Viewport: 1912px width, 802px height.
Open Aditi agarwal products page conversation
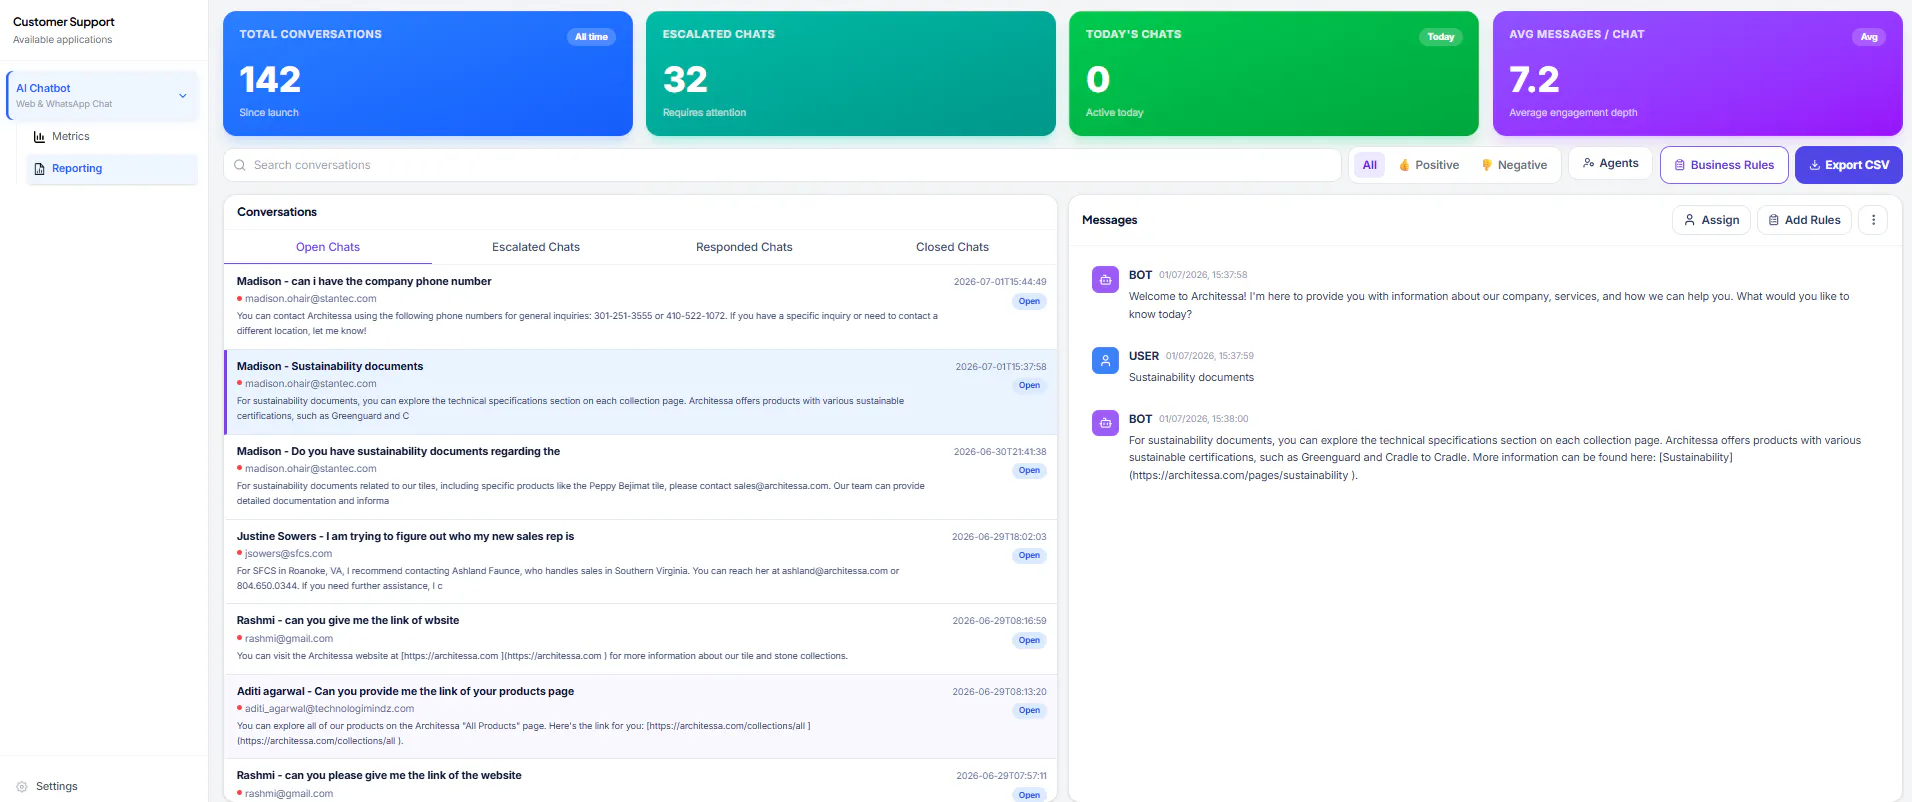pos(640,717)
